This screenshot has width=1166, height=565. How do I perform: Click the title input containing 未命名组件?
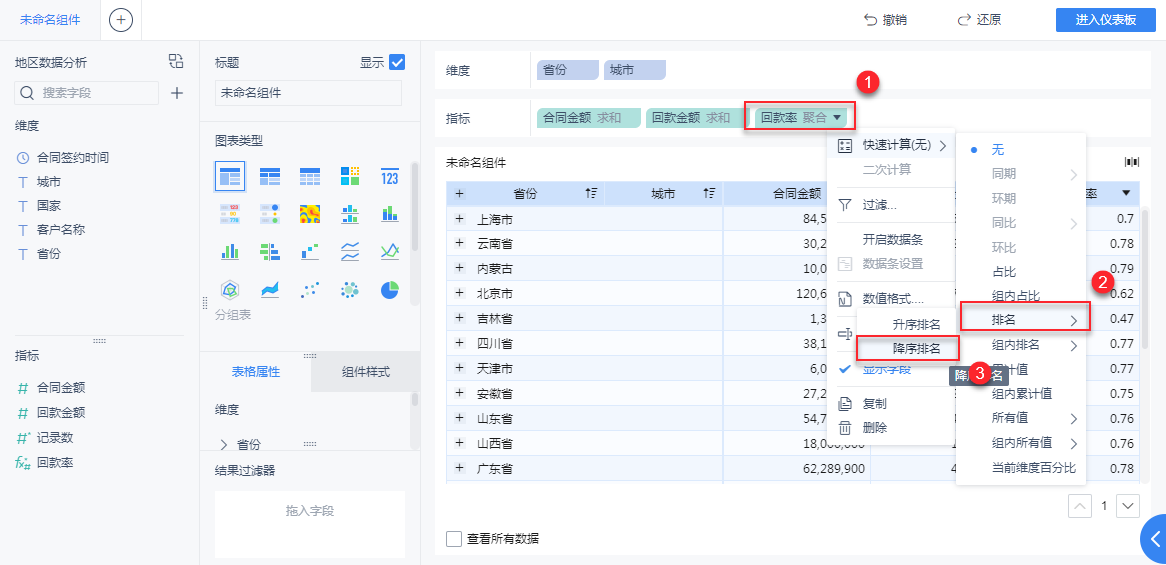click(308, 93)
